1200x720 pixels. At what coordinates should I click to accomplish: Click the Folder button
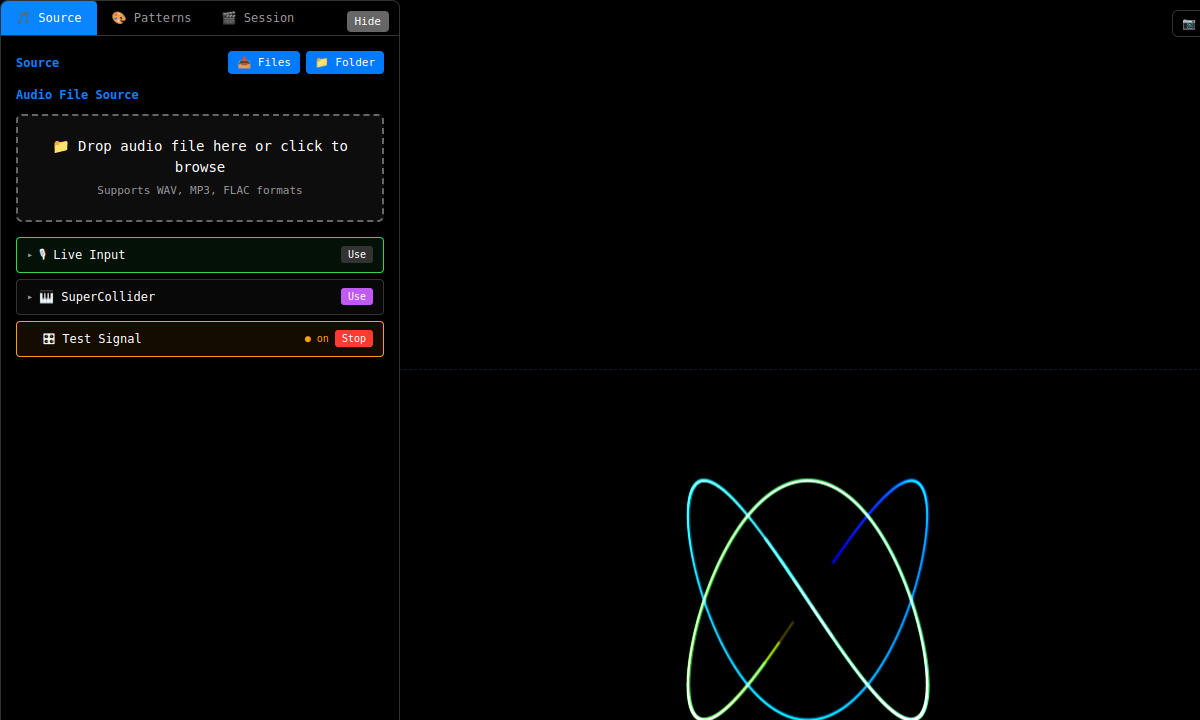coord(345,62)
